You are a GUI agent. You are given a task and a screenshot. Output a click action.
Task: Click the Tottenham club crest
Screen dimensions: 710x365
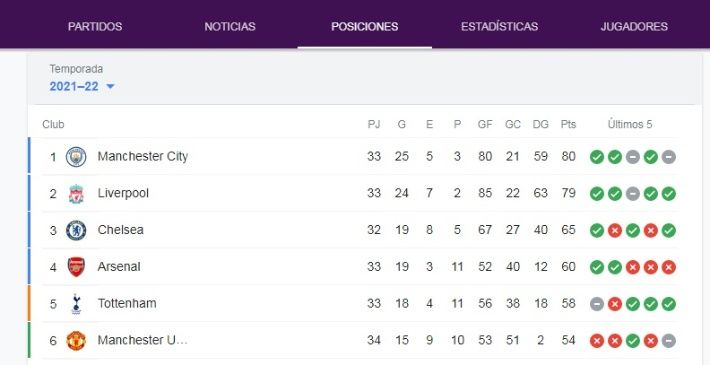coord(76,304)
